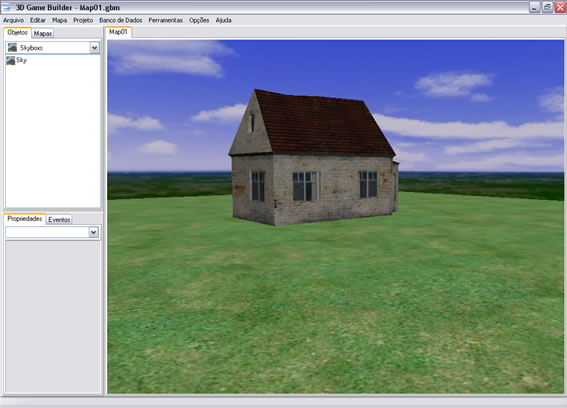Click the house model in the viewport

314,158
